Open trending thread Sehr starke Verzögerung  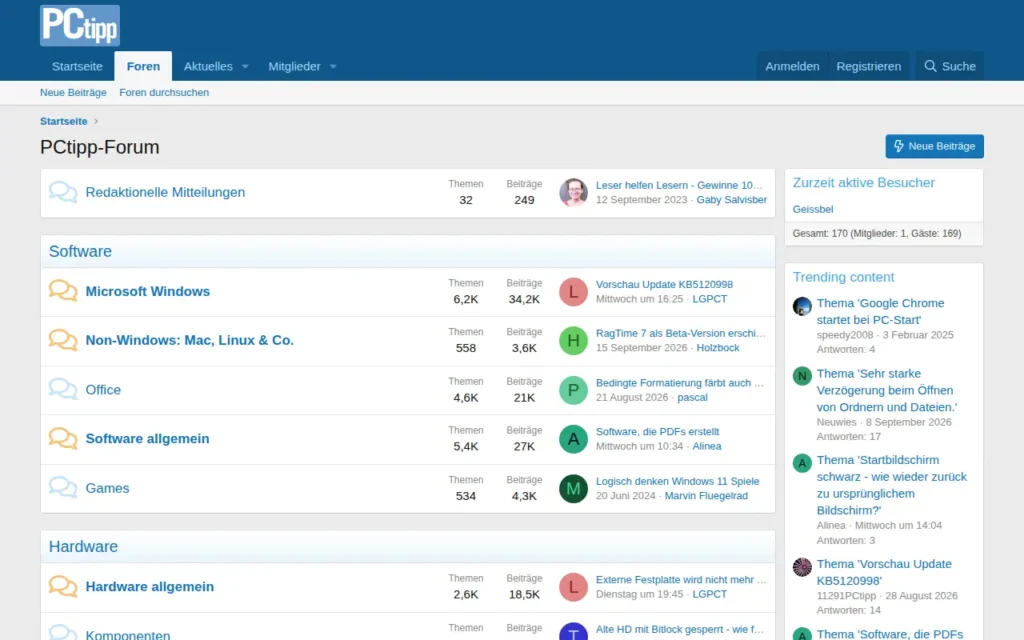click(887, 391)
